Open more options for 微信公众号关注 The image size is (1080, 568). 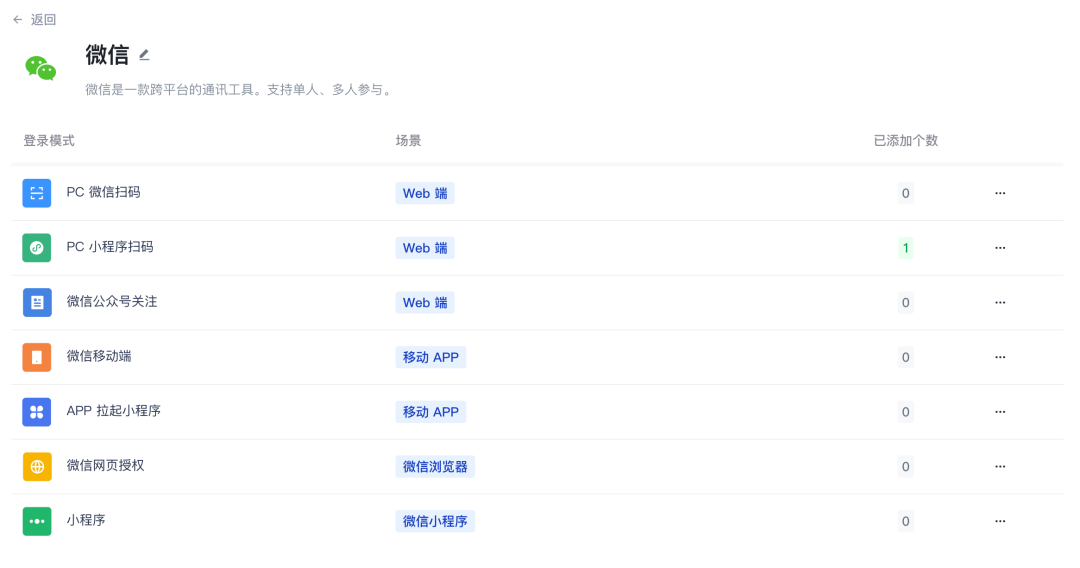pos(1000,302)
